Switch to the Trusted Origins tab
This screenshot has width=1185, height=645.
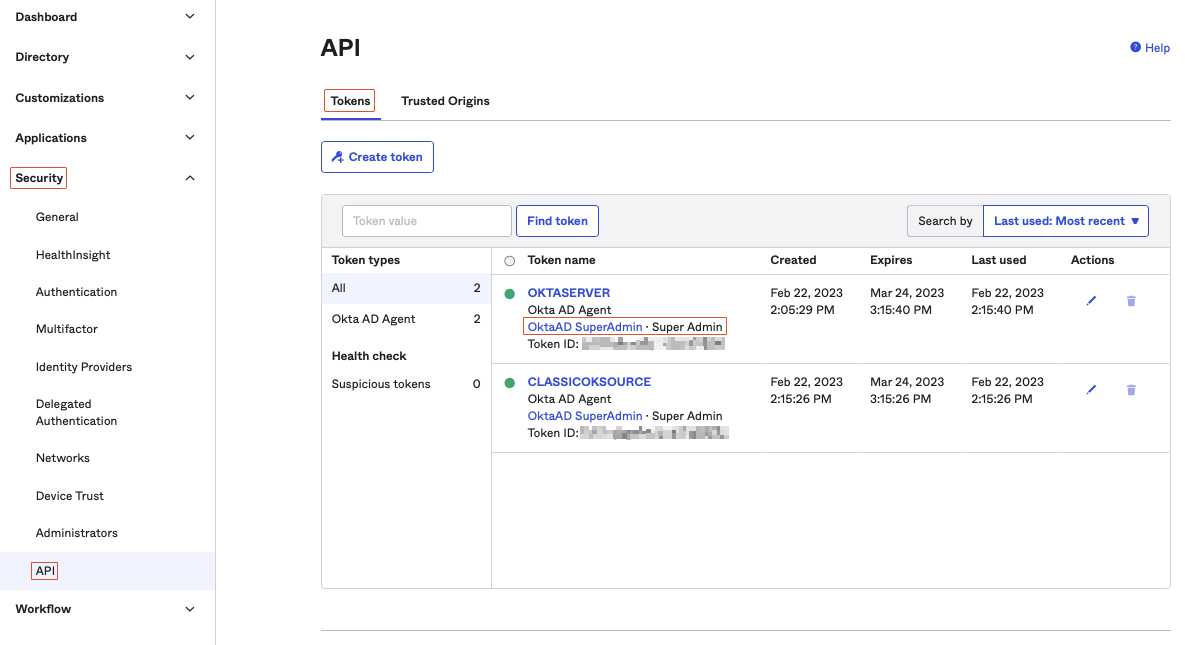coord(445,101)
